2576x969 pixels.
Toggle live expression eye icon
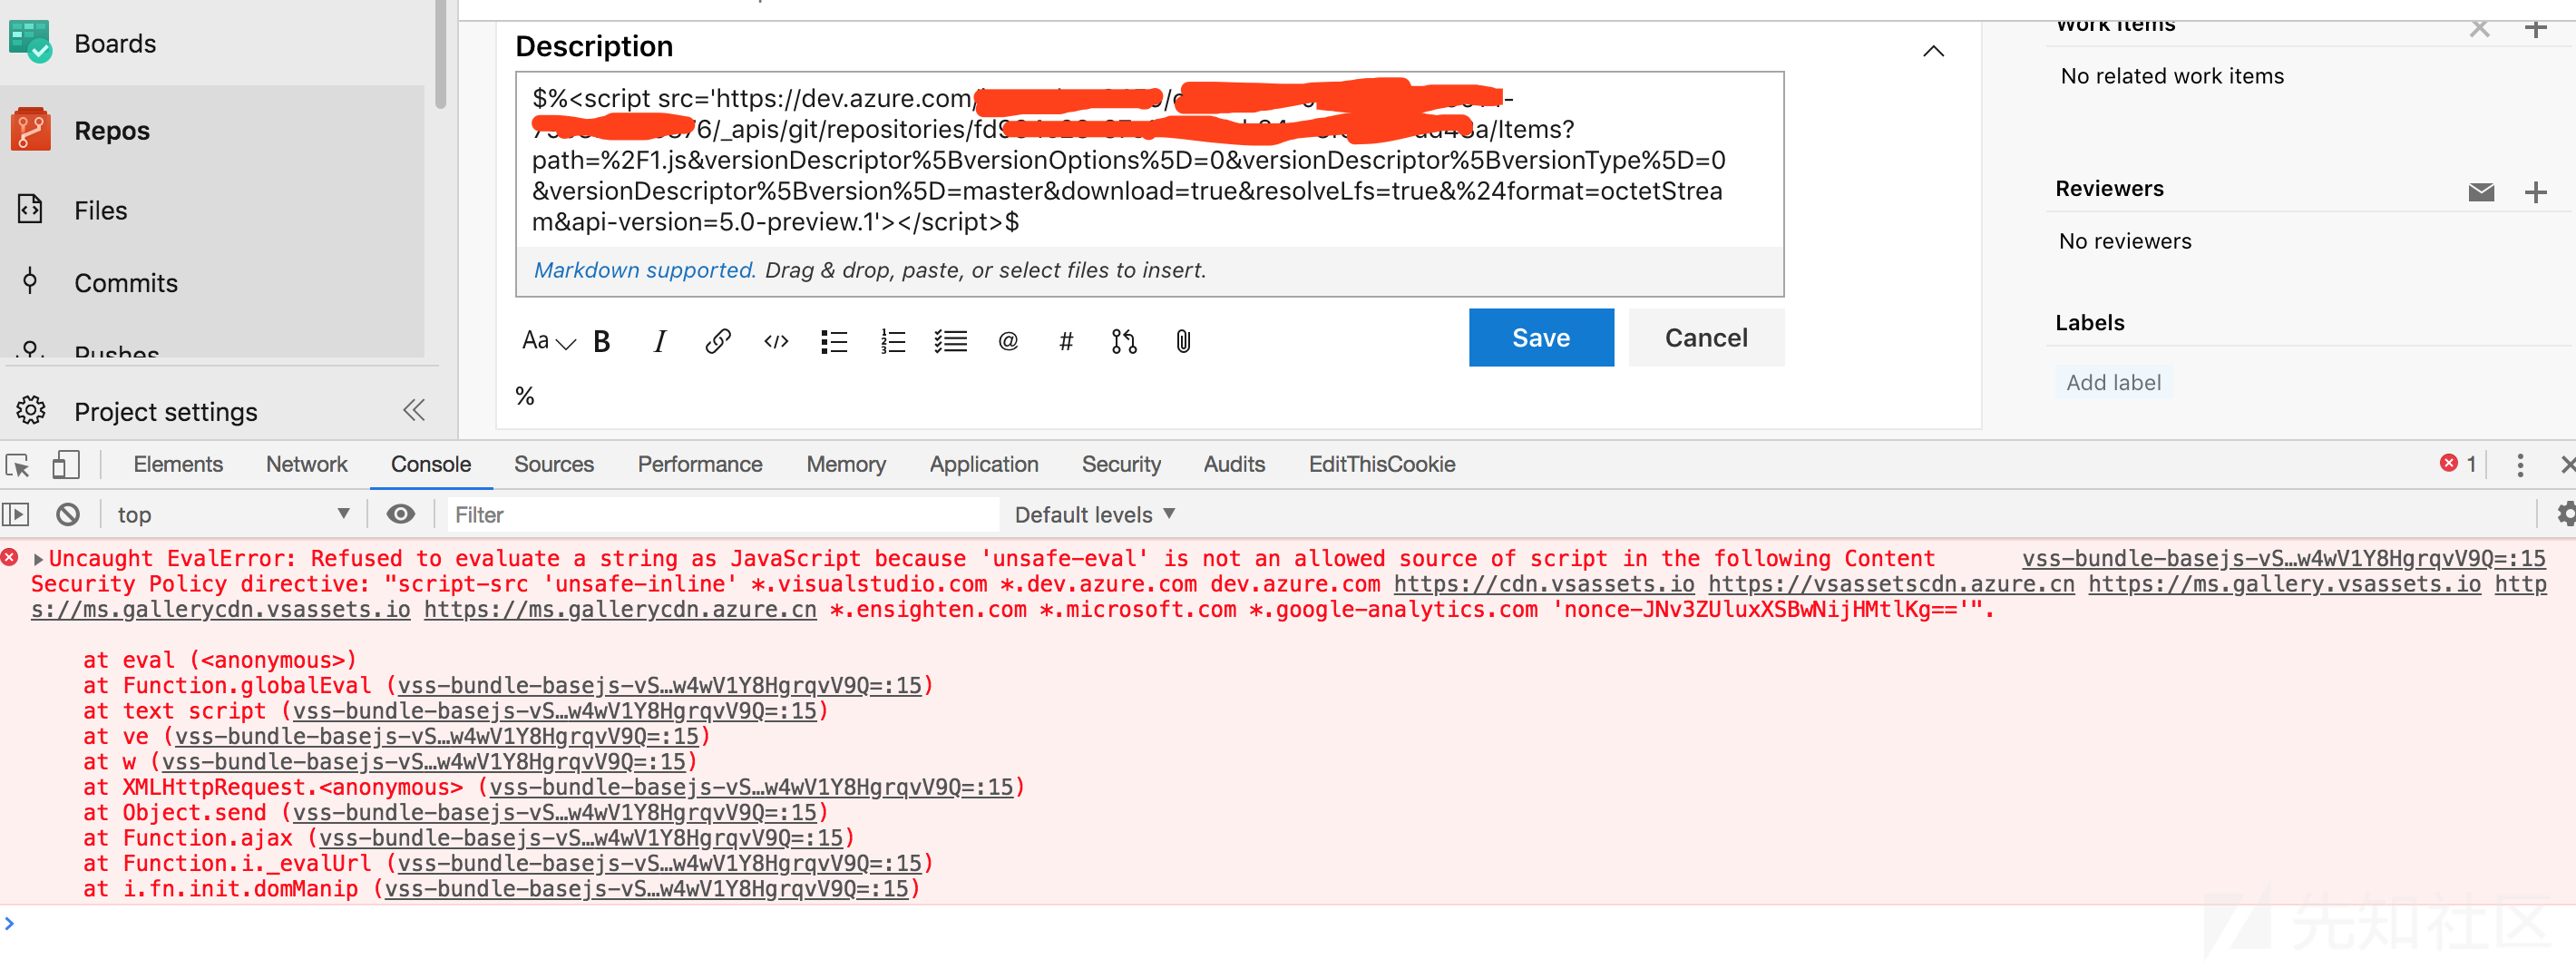401,514
